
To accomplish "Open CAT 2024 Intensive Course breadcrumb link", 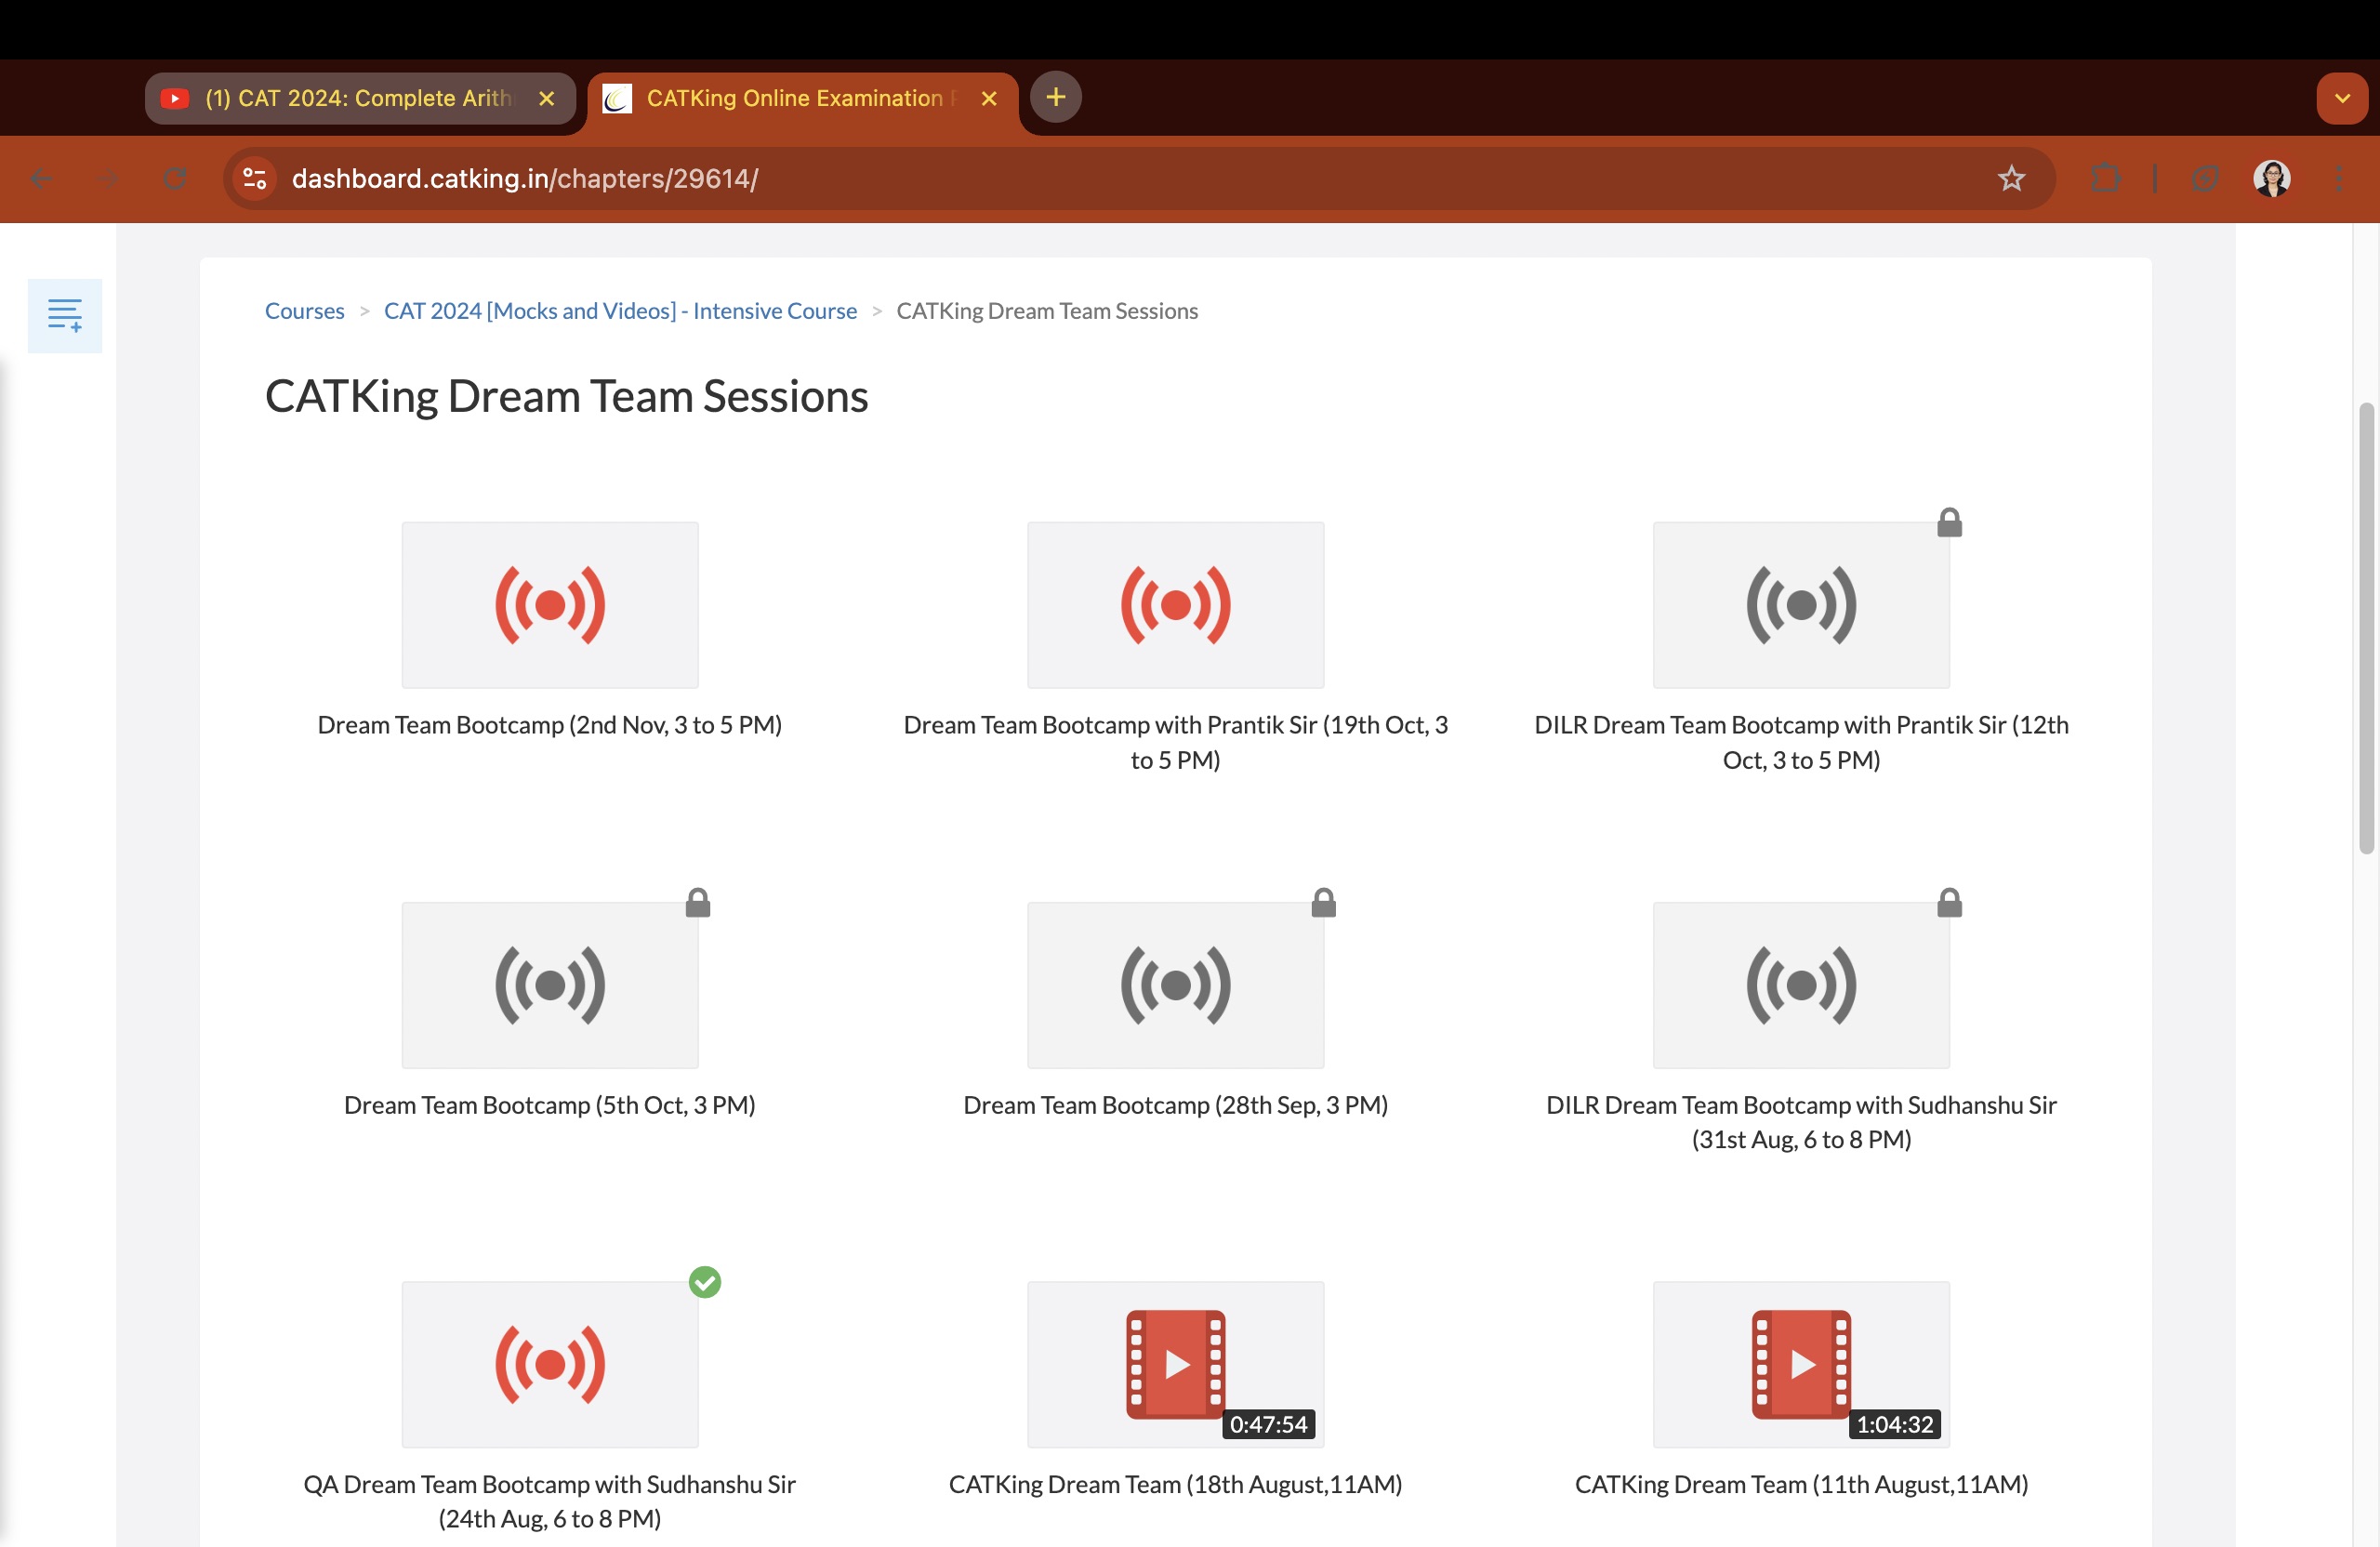I will coord(620,311).
